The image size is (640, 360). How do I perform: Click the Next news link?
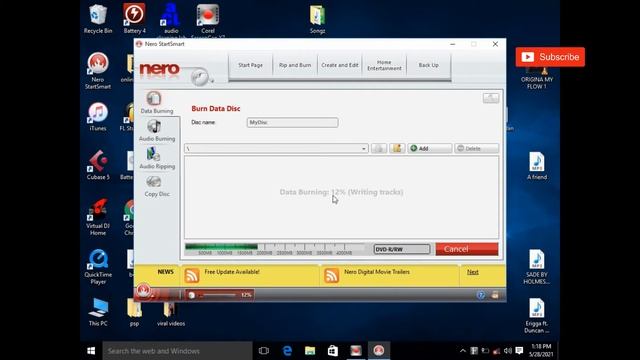point(473,272)
